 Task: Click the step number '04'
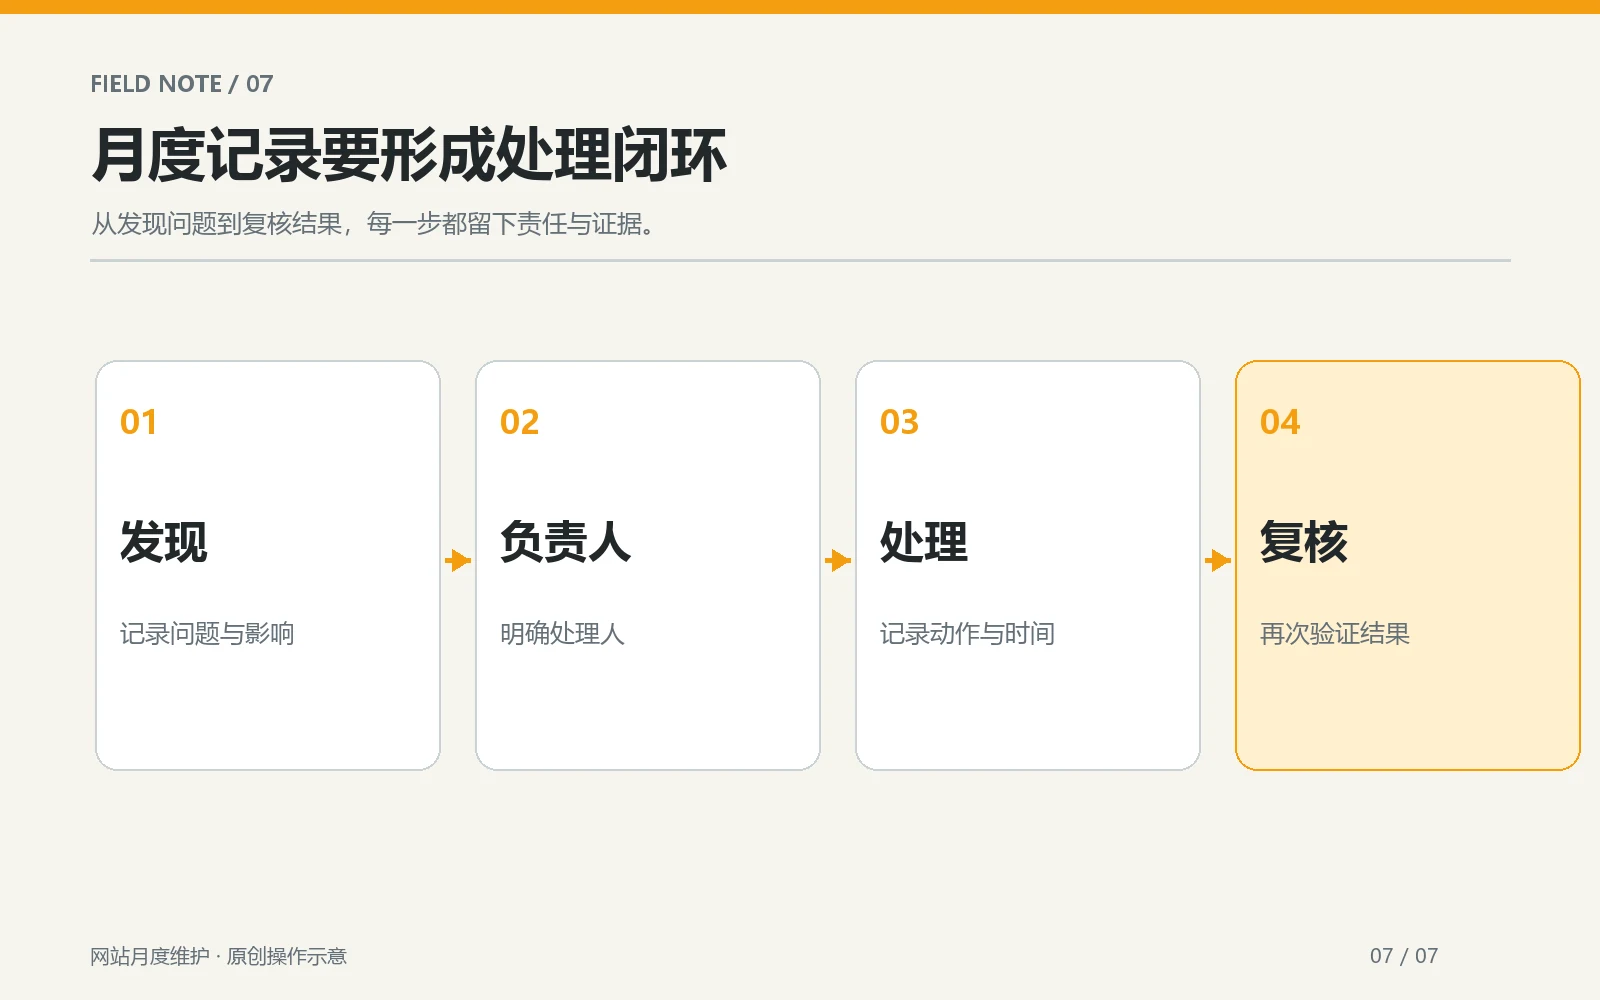(1280, 422)
